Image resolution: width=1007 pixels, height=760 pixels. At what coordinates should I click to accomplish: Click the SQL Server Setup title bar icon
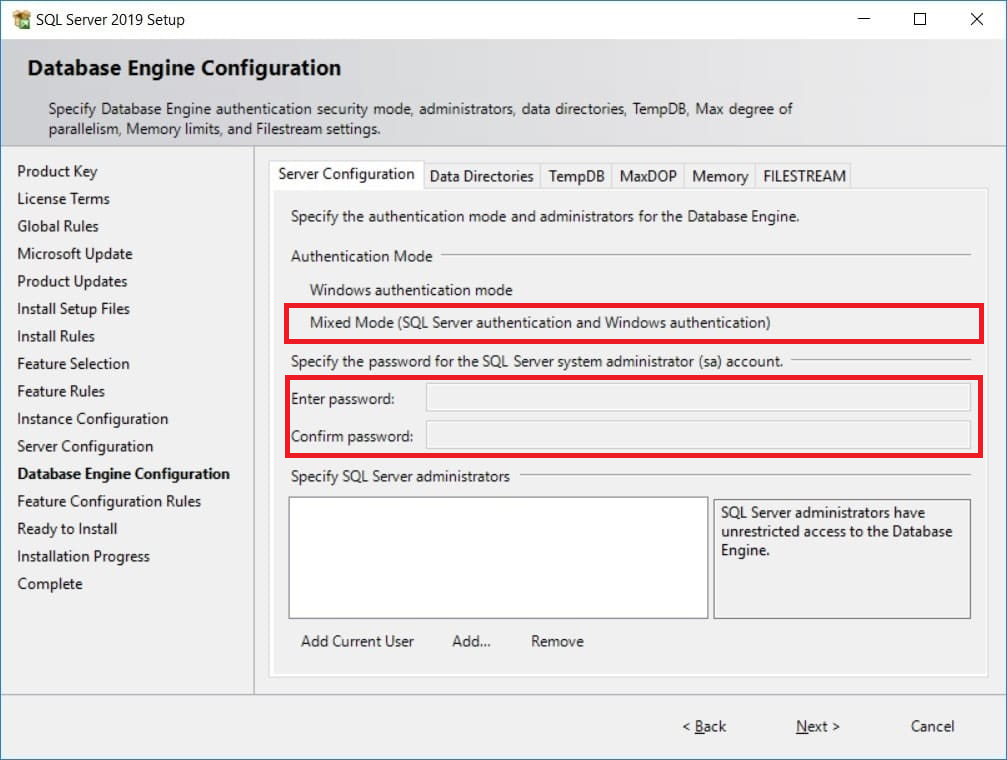(x=21, y=20)
